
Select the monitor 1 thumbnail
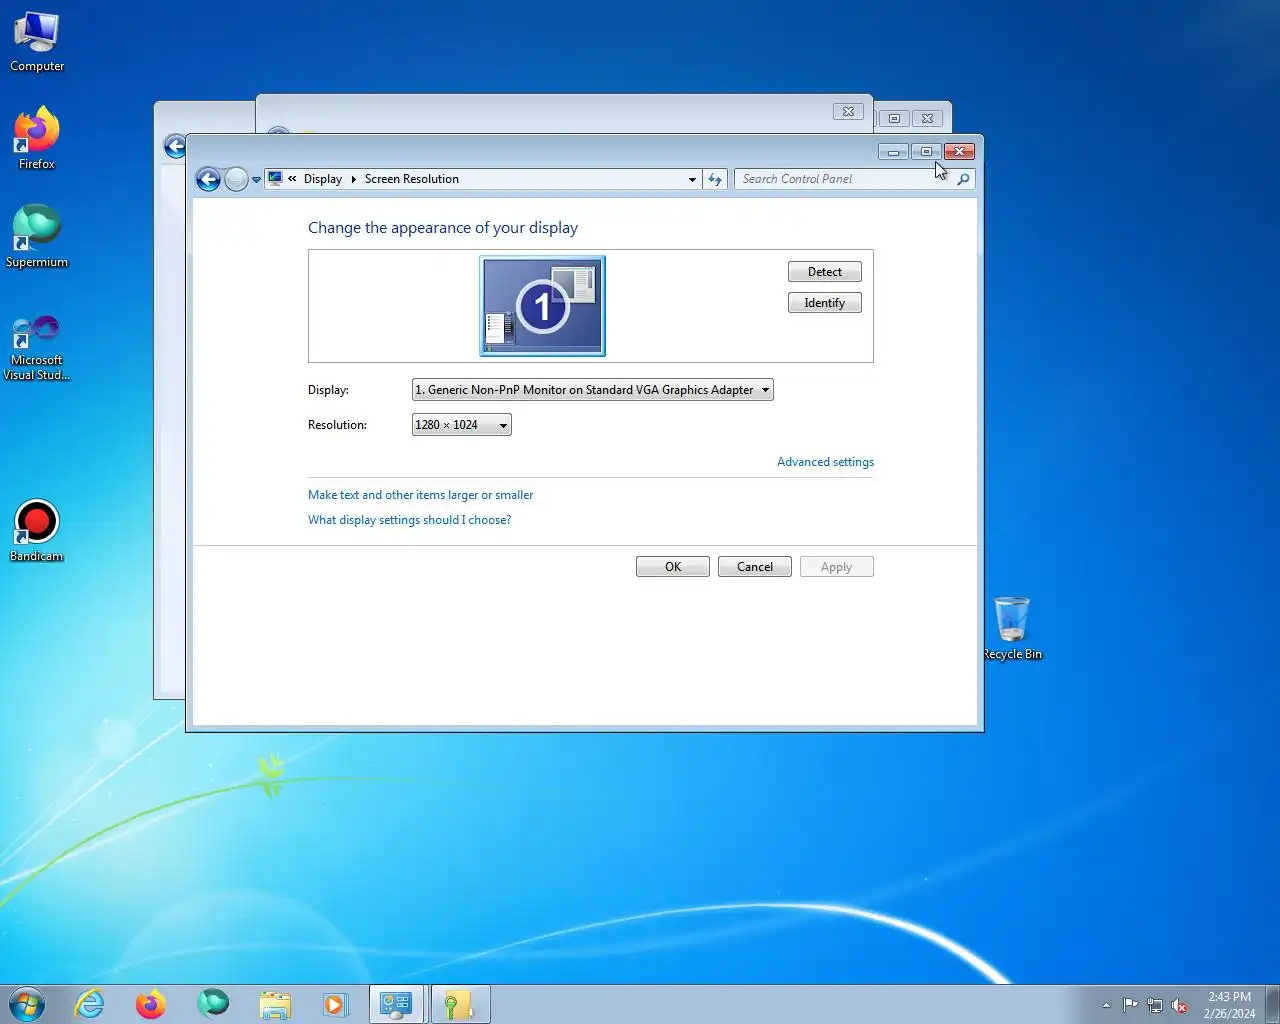(543, 306)
